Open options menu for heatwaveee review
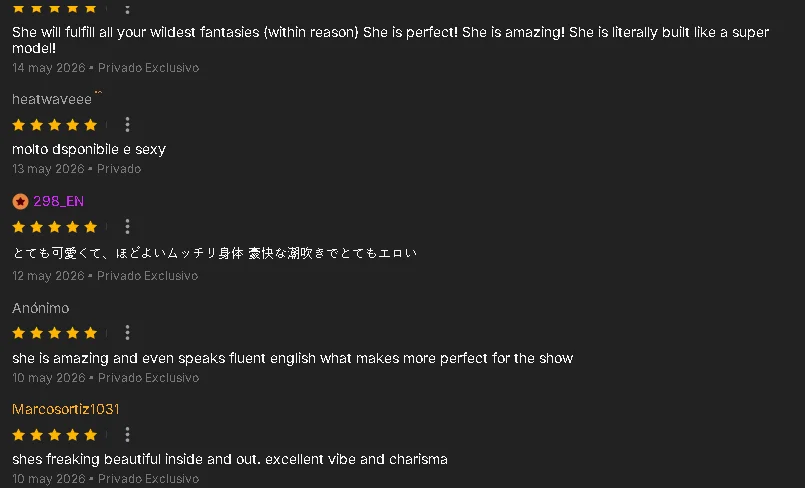This screenshot has height=488, width=805. [127, 124]
